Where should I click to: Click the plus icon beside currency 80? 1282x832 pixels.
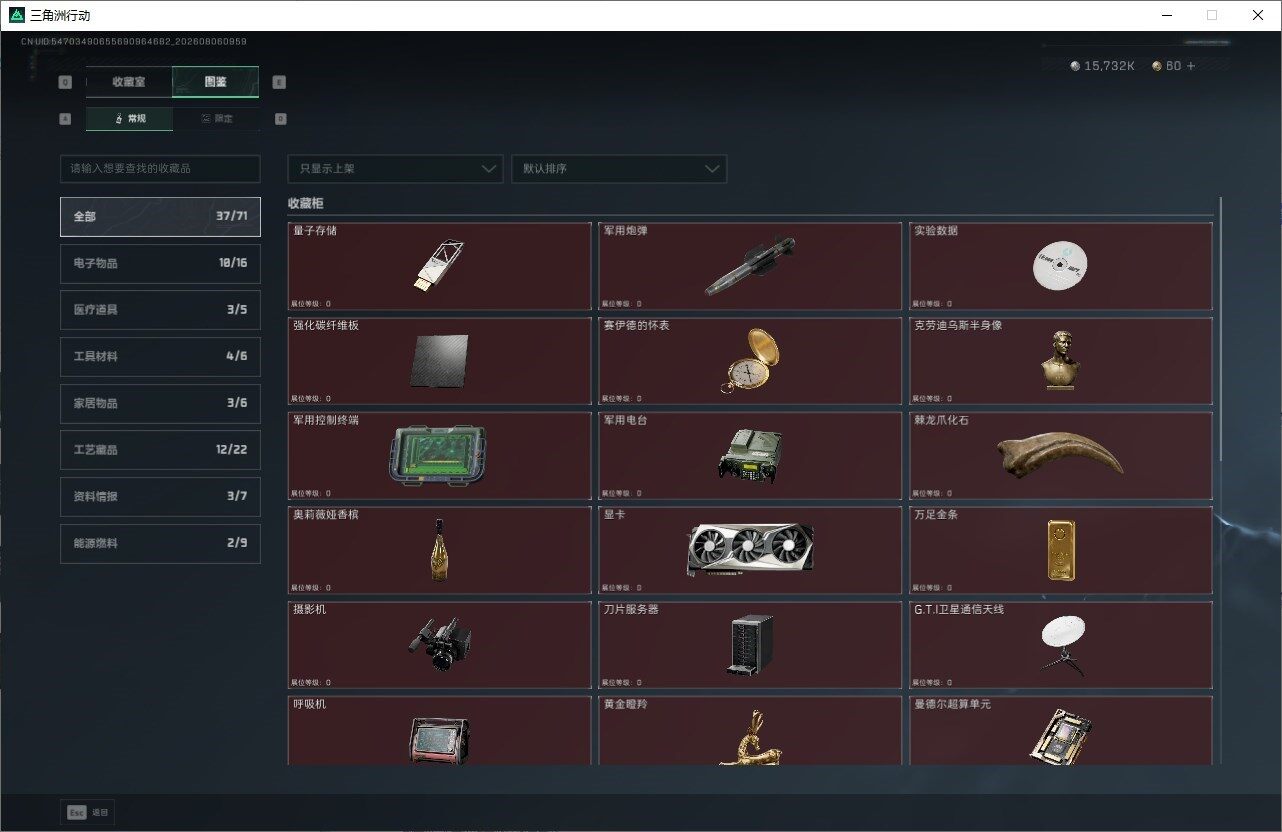coord(1190,66)
